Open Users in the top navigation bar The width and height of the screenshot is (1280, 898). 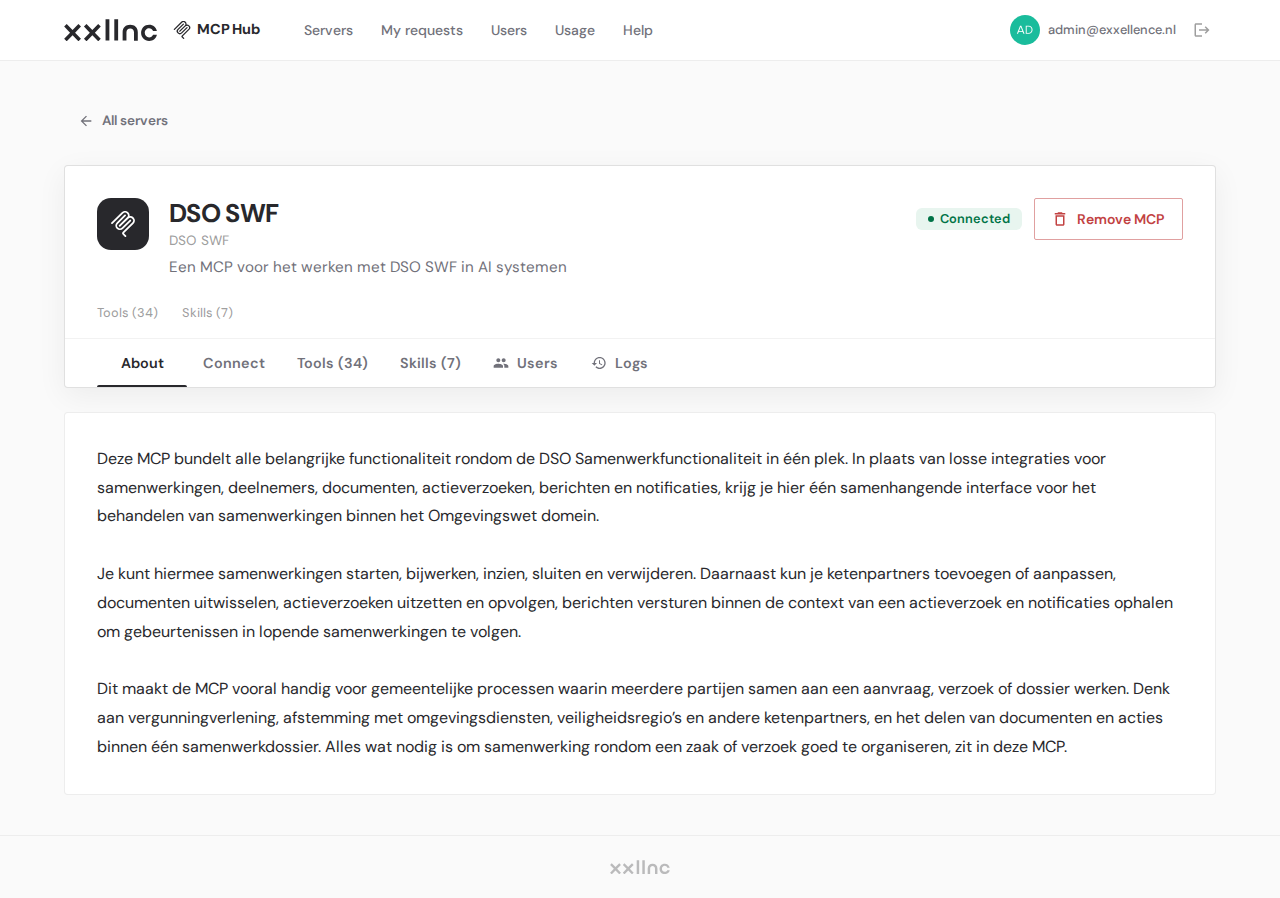point(509,30)
